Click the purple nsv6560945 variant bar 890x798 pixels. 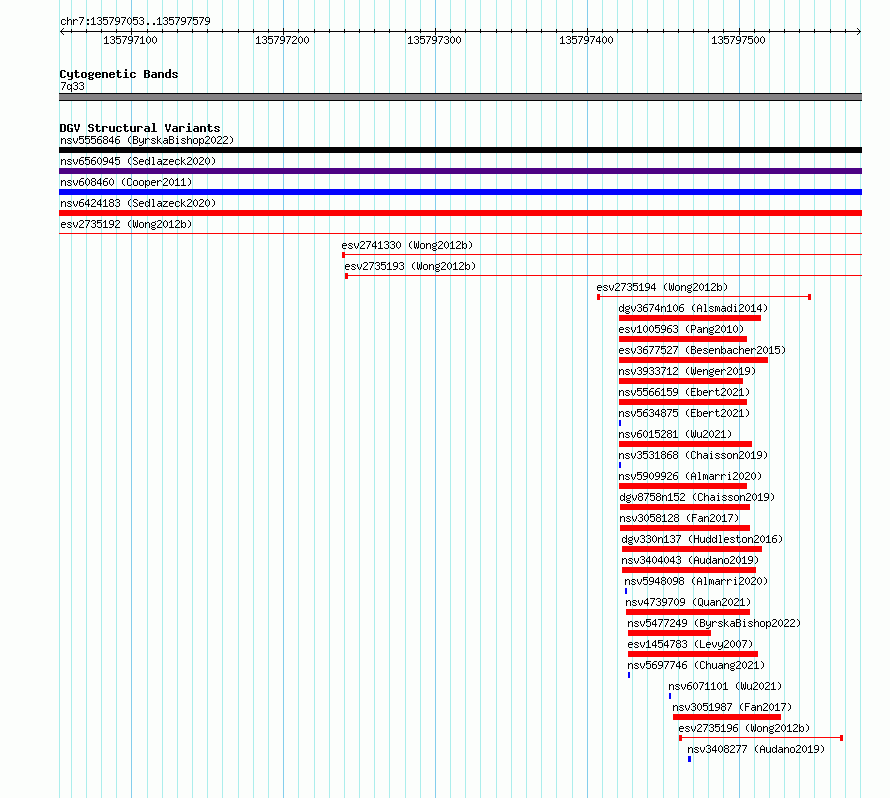[460, 171]
